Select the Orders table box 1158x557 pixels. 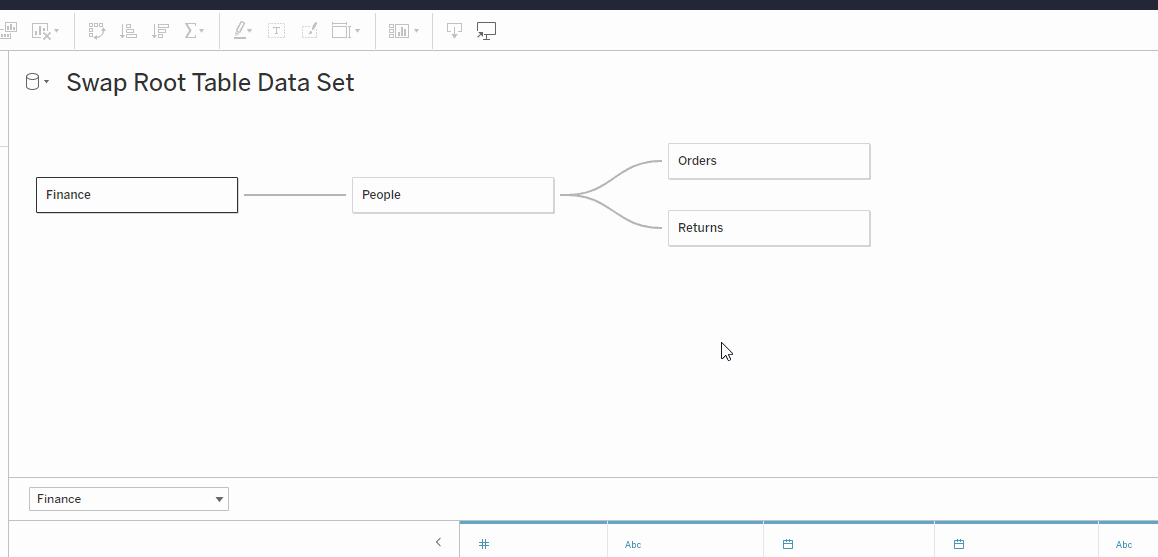[x=769, y=161]
